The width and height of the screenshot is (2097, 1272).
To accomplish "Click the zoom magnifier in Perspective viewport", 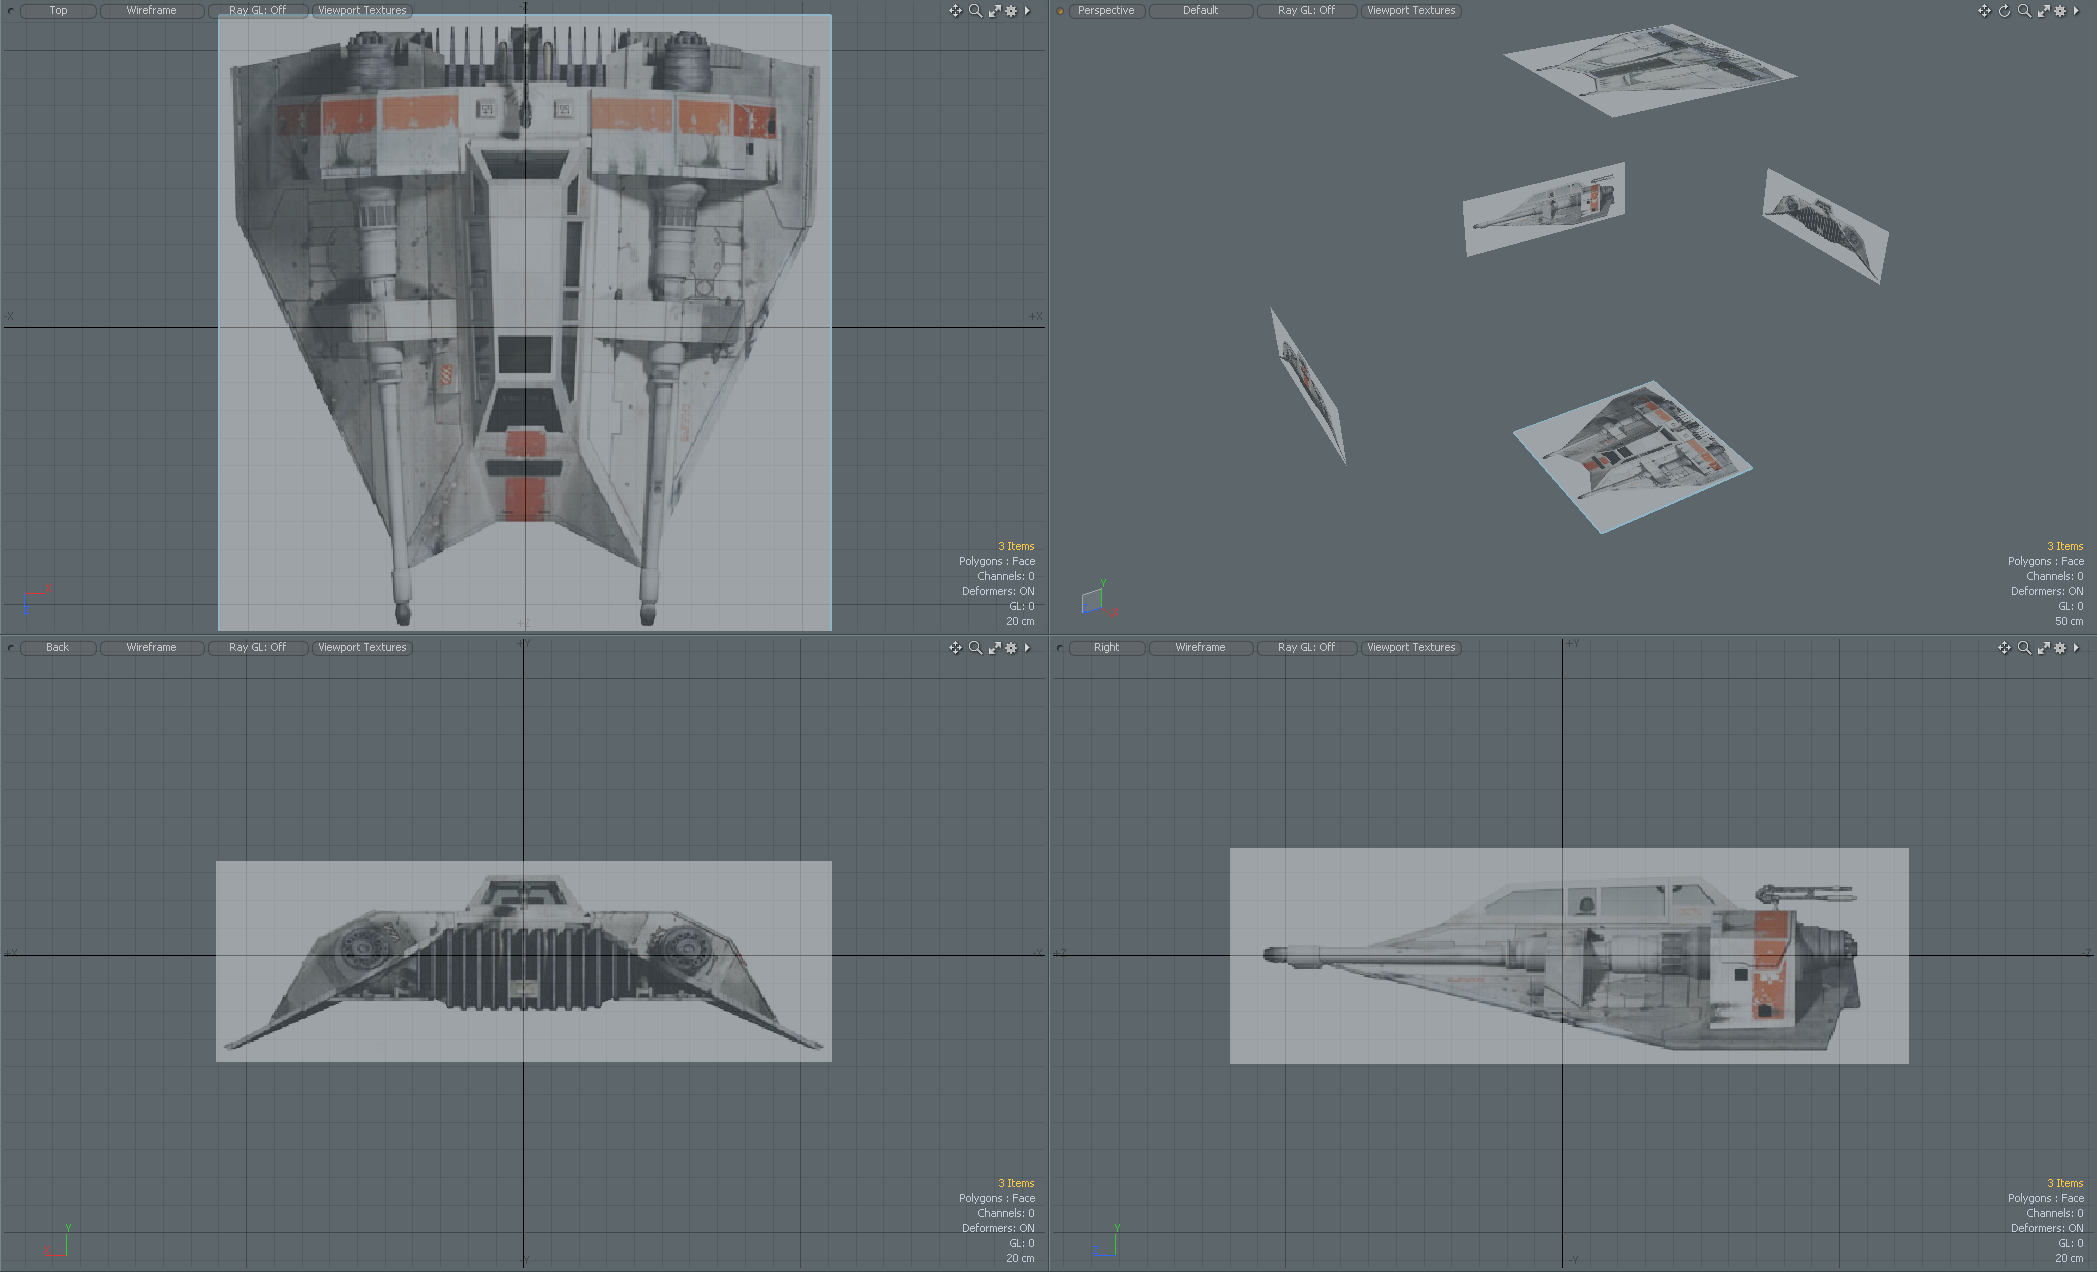I will pos(2024,11).
